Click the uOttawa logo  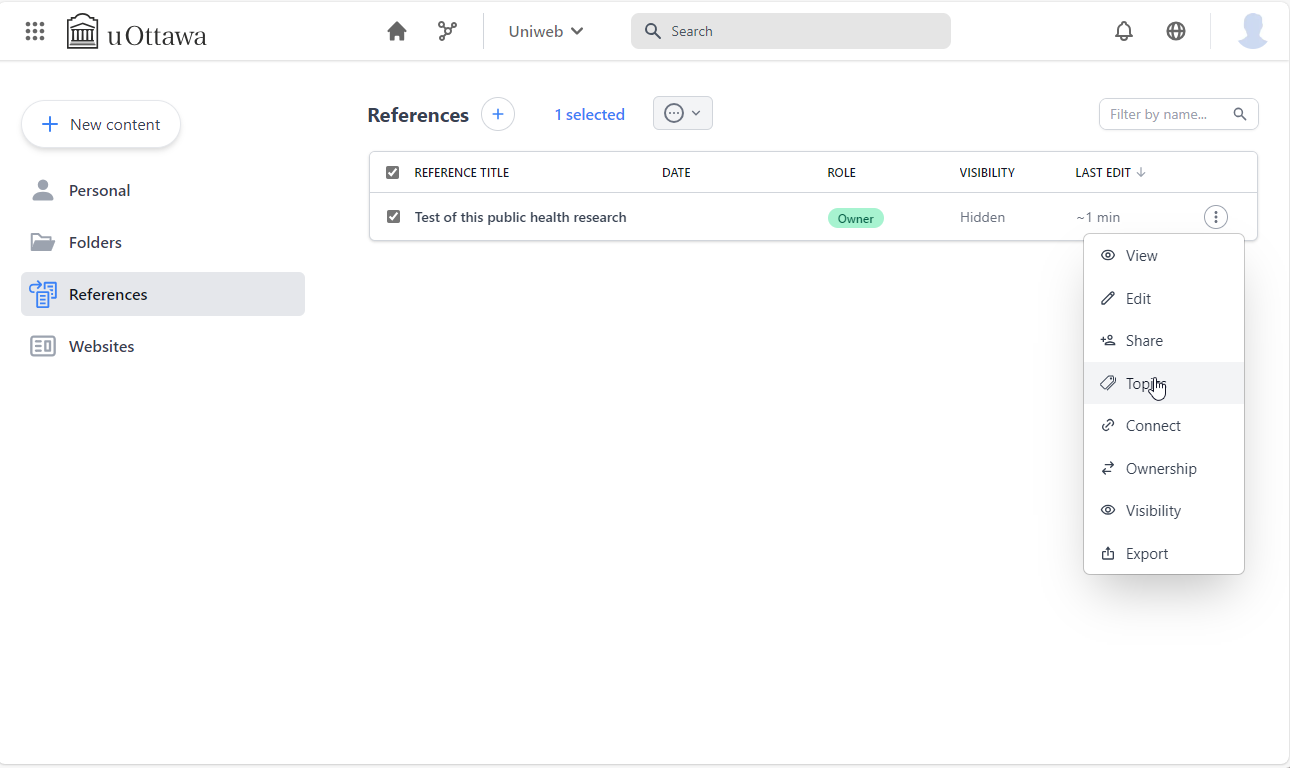click(135, 31)
